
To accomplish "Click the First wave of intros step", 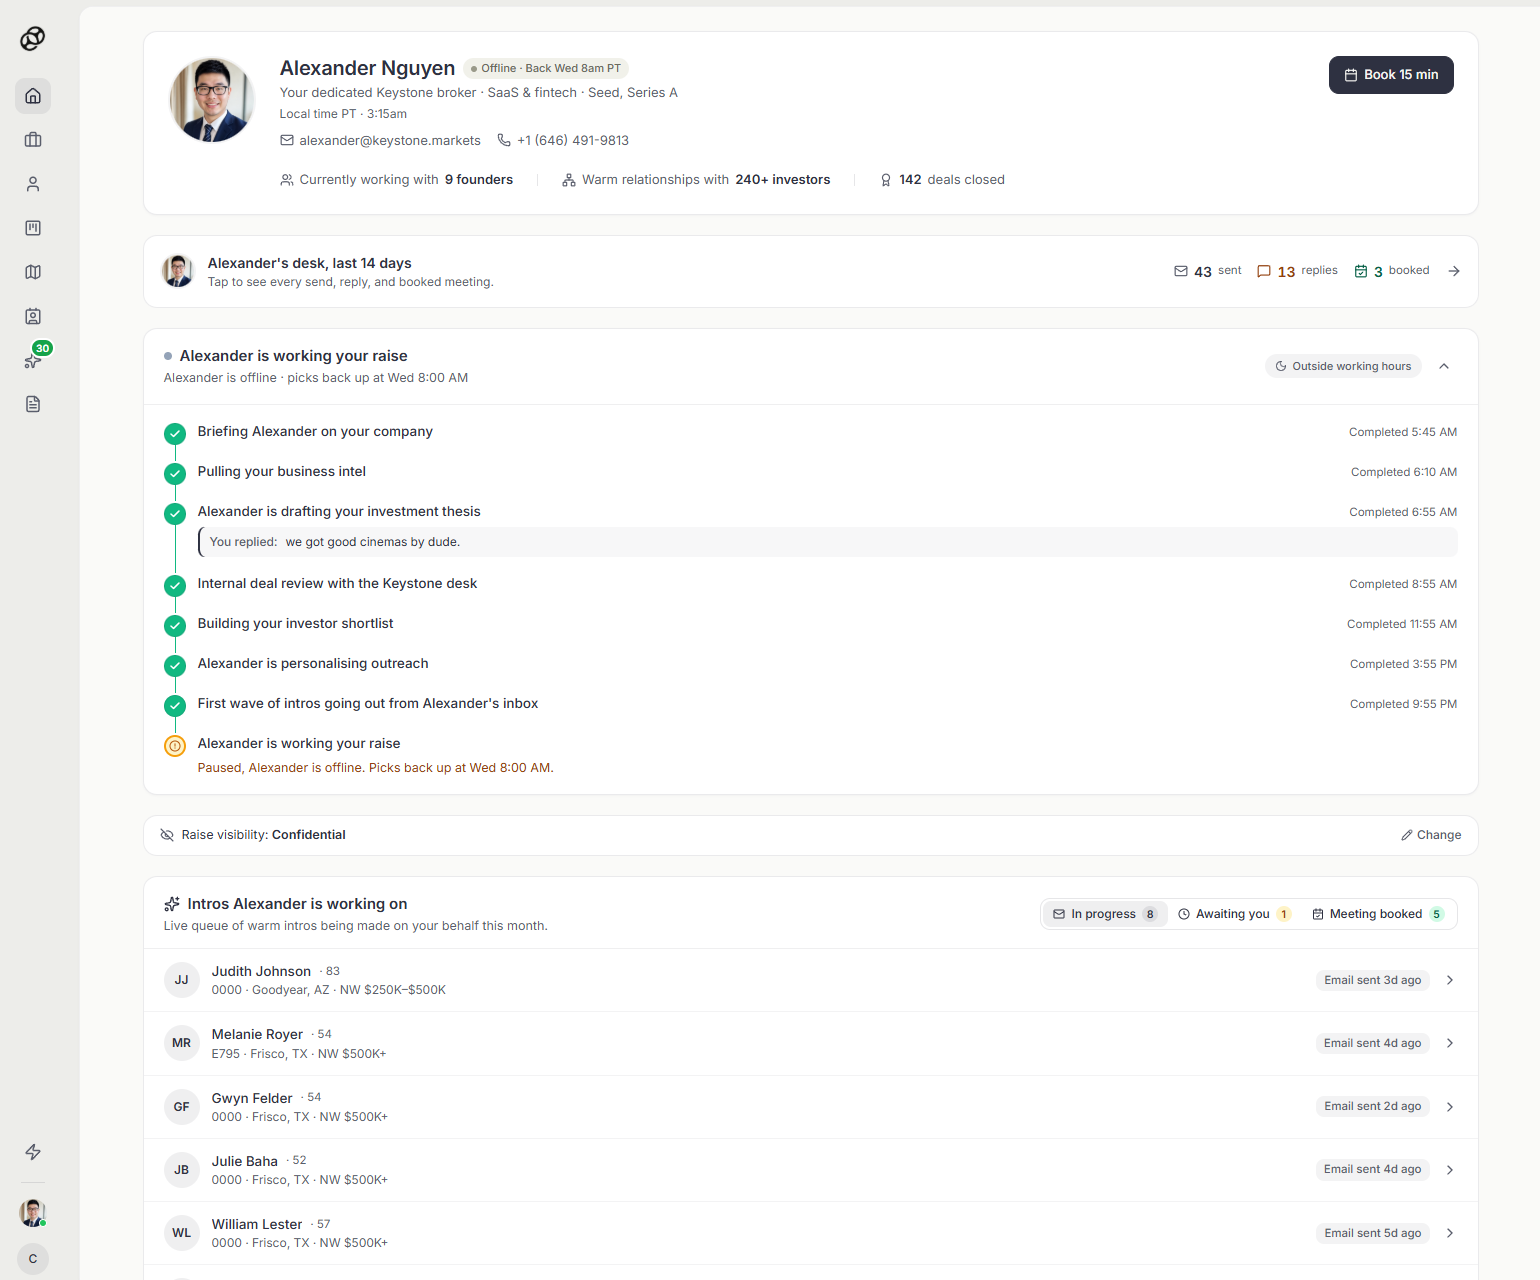I will 368,704.
